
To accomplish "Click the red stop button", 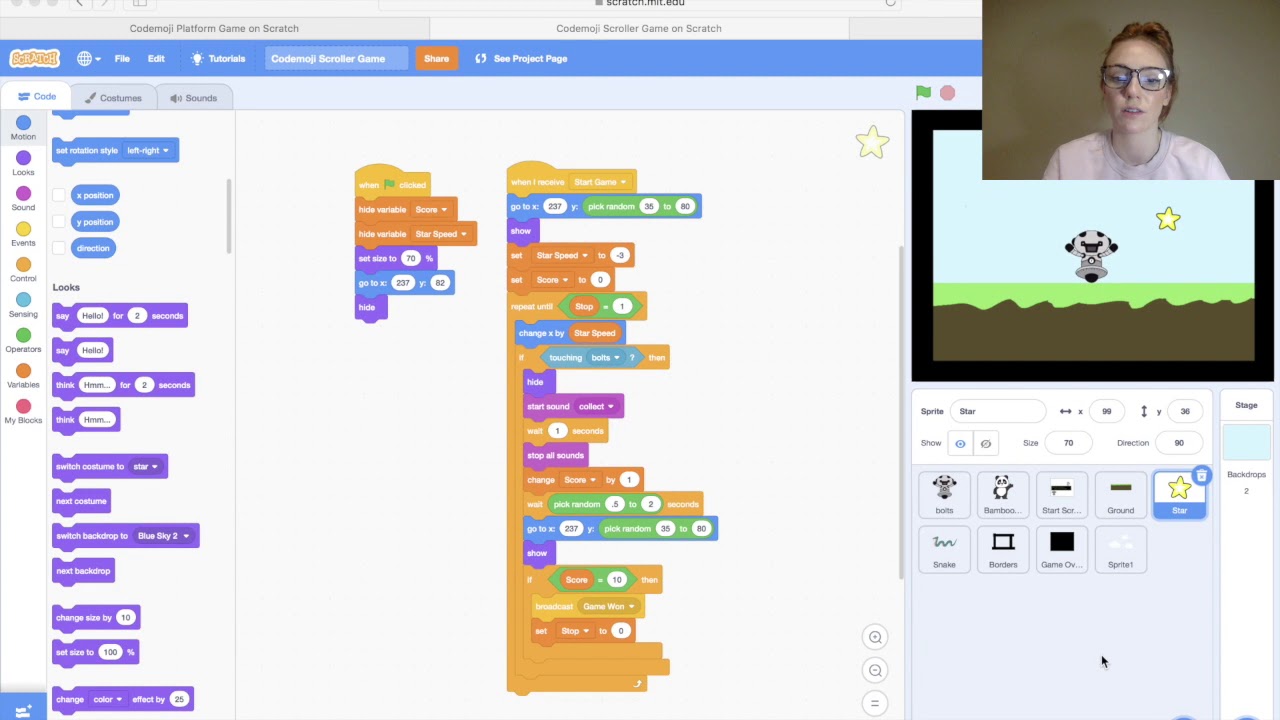I will (x=947, y=93).
